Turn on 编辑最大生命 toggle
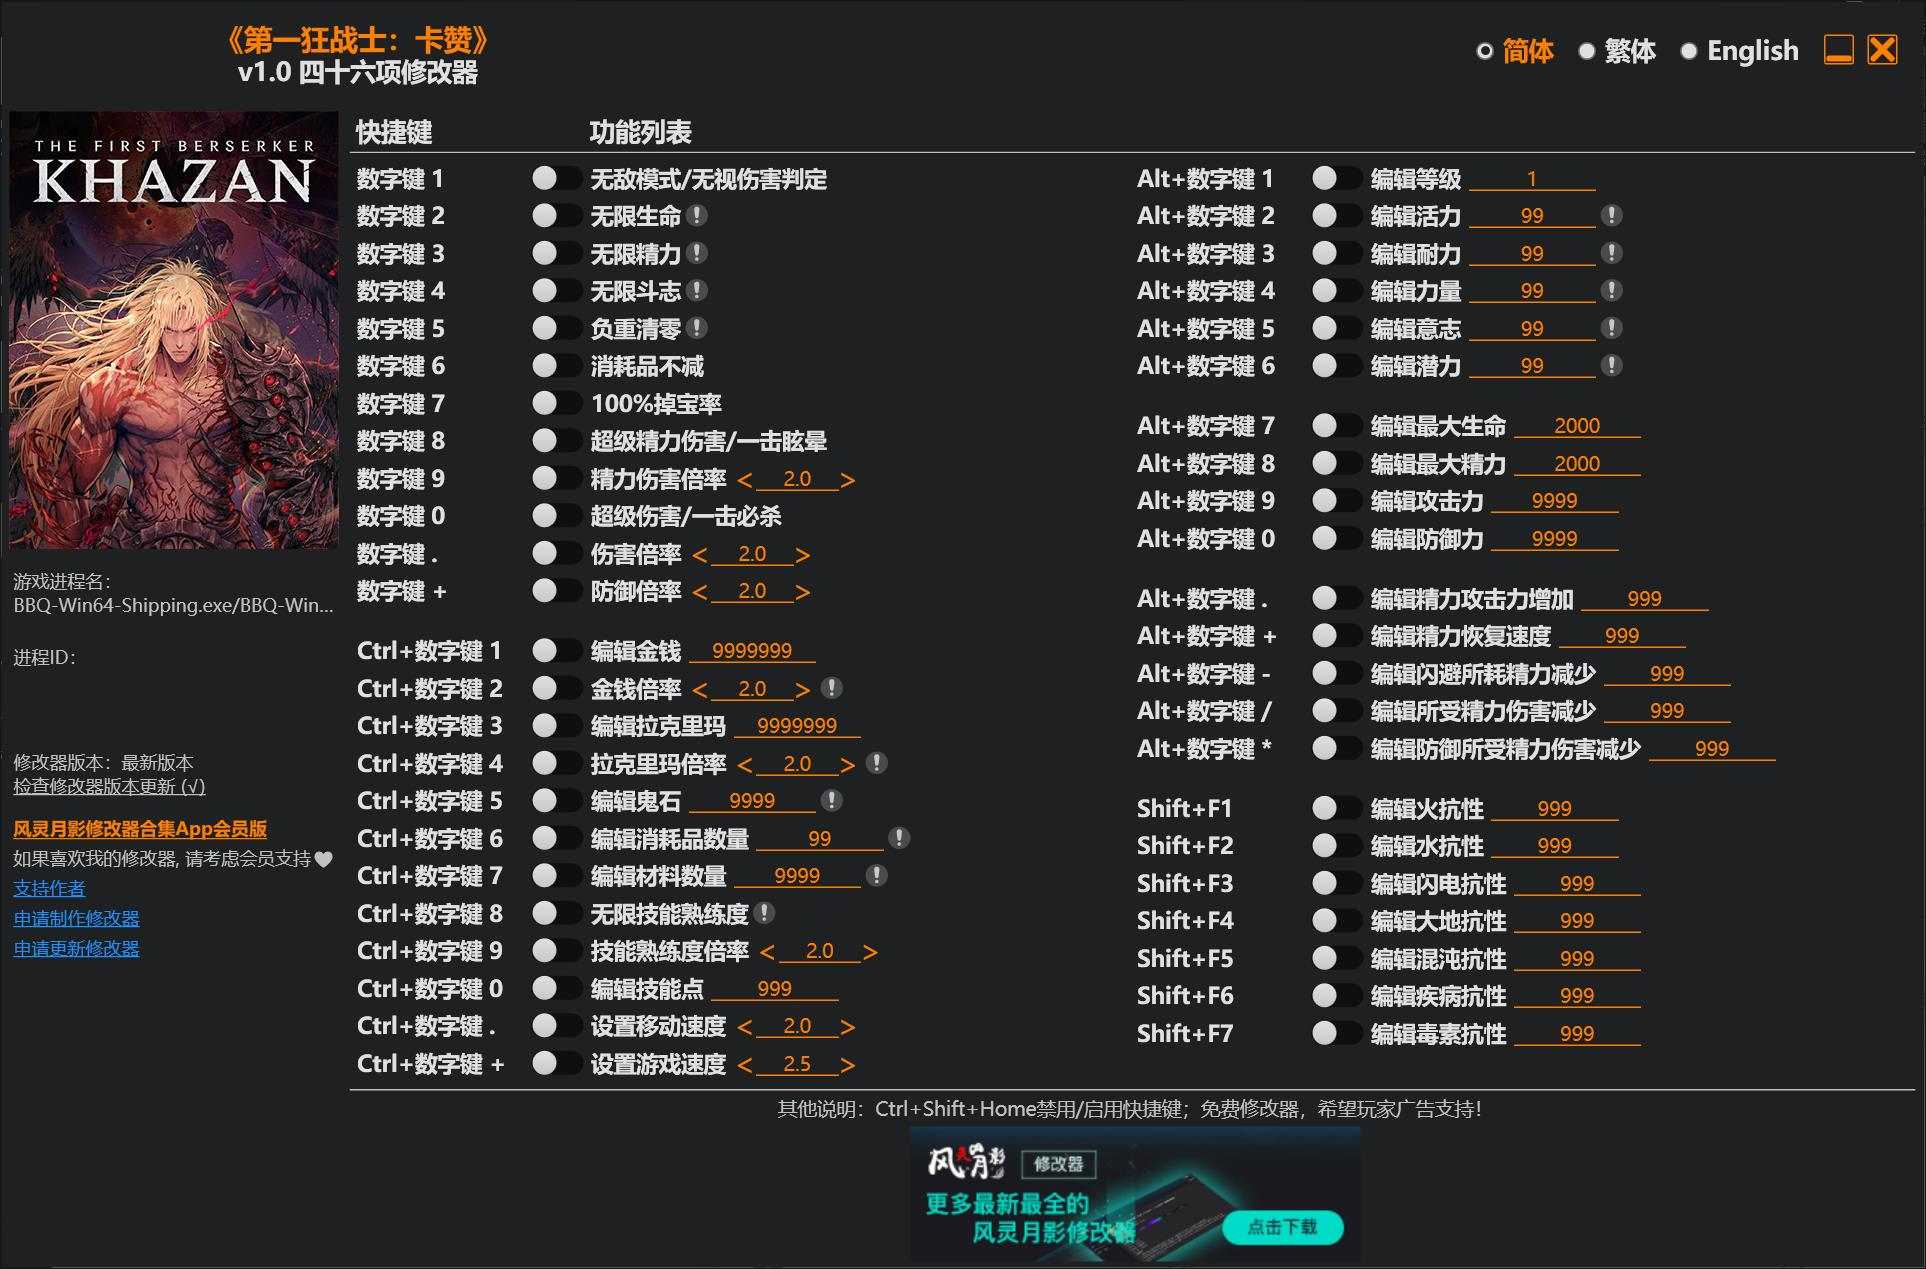This screenshot has height=1269, width=1926. (x=1336, y=426)
